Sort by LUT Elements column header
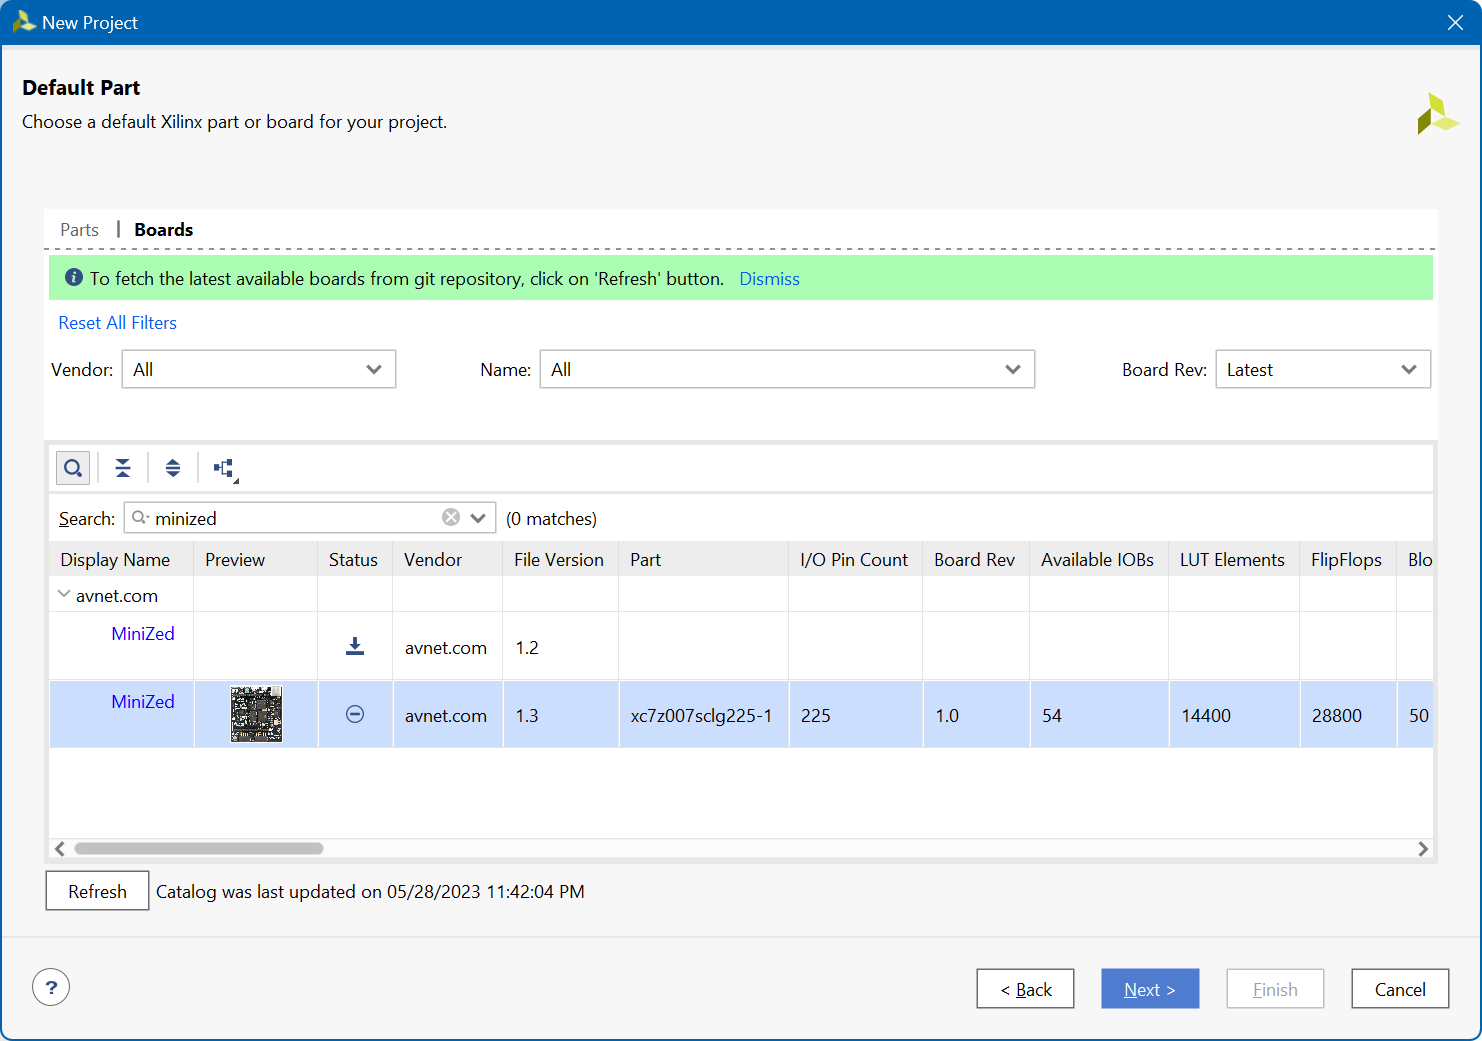Image resolution: width=1482 pixels, height=1041 pixels. click(x=1234, y=559)
